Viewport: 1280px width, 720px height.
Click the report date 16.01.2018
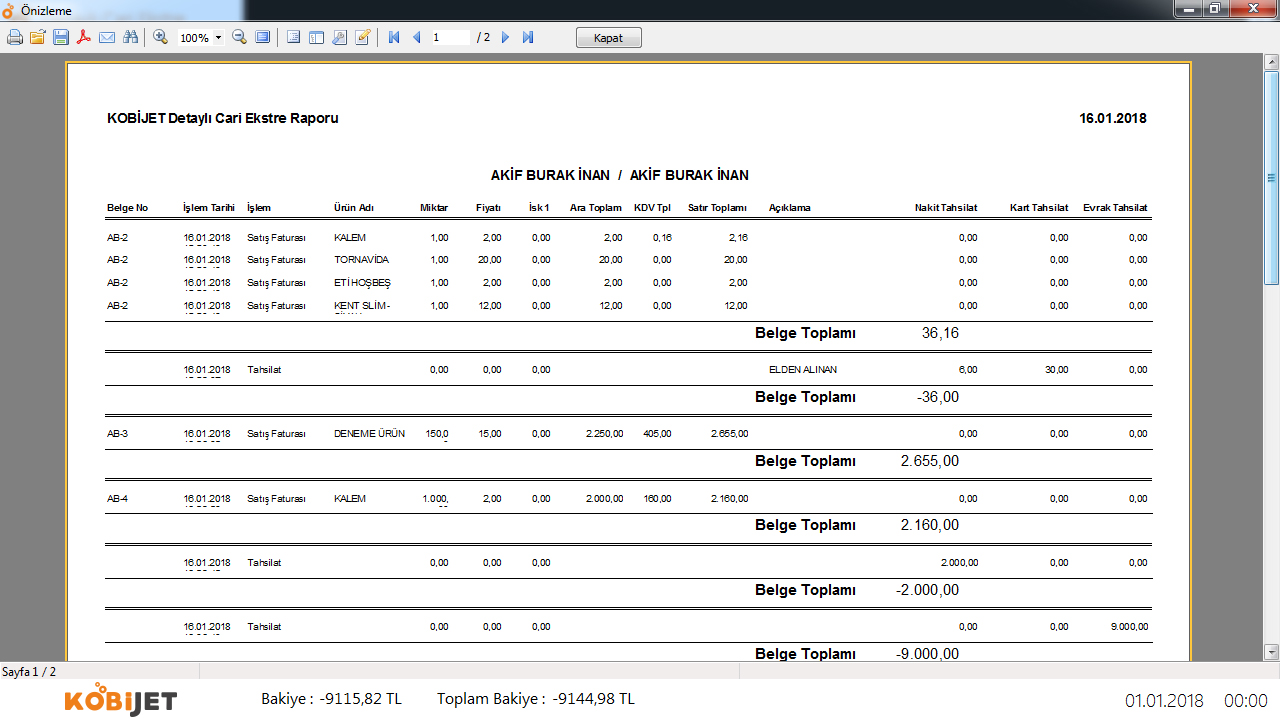click(x=1113, y=118)
